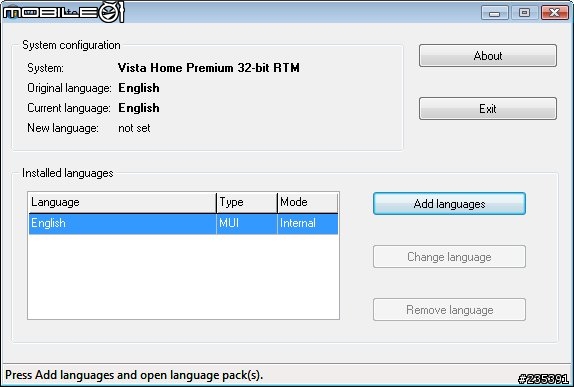
Task: Close the window with the red X
Action: pyautogui.click(x=555, y=13)
